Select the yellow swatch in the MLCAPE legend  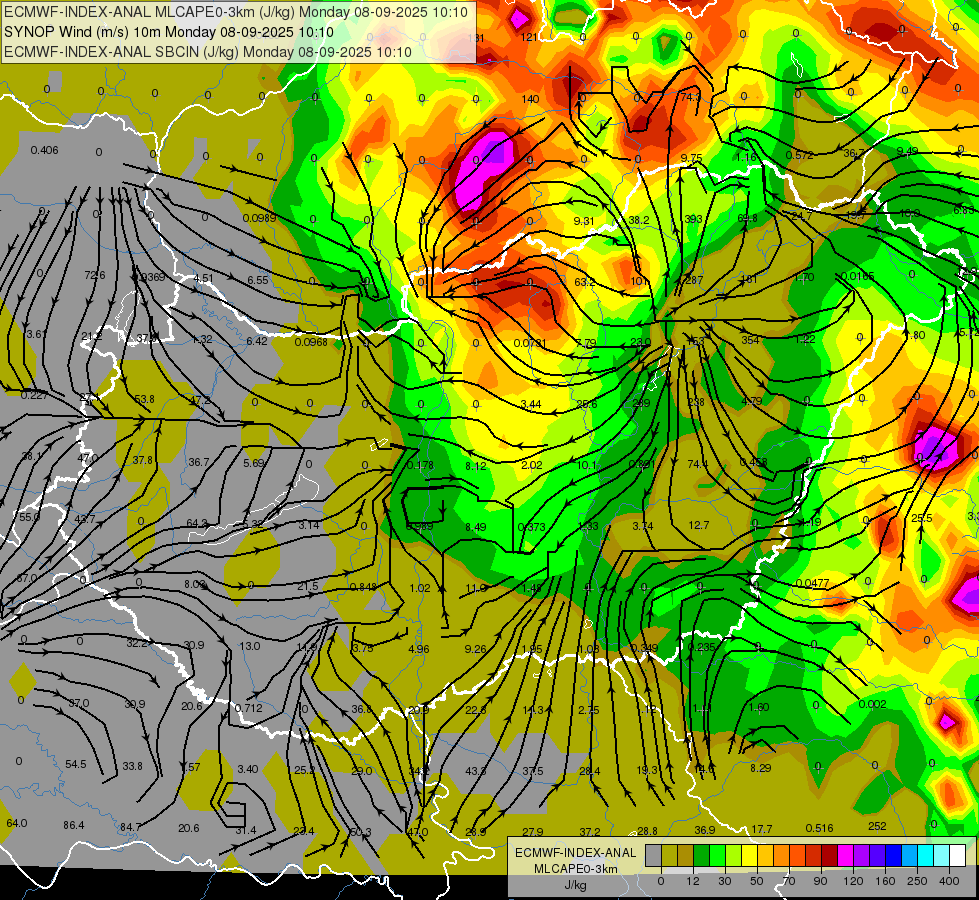(750, 855)
